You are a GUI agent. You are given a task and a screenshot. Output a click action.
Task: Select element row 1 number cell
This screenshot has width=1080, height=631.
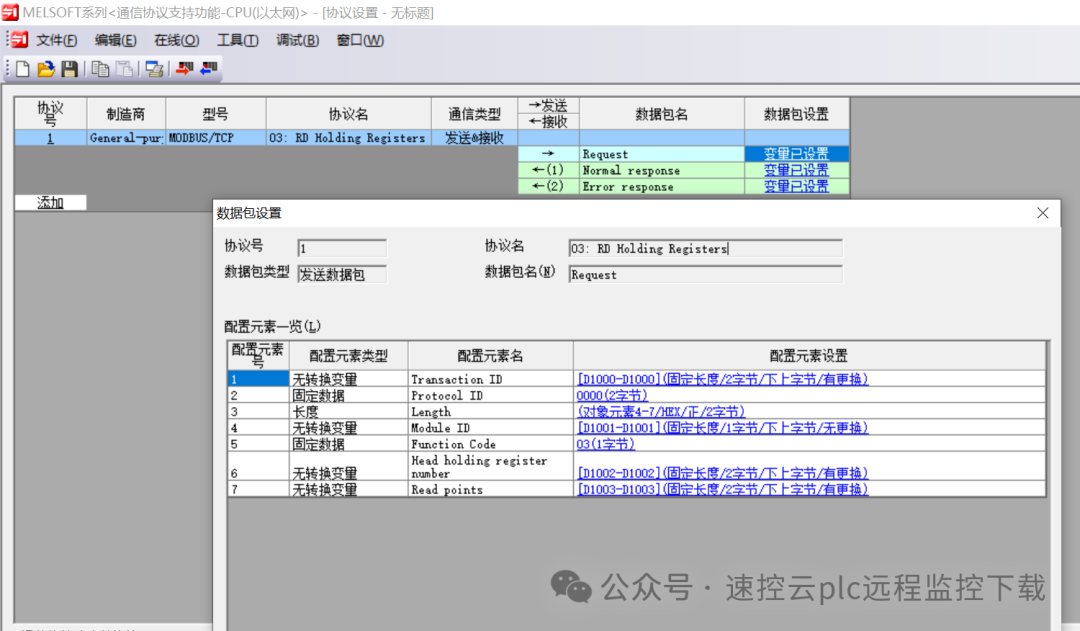point(258,379)
